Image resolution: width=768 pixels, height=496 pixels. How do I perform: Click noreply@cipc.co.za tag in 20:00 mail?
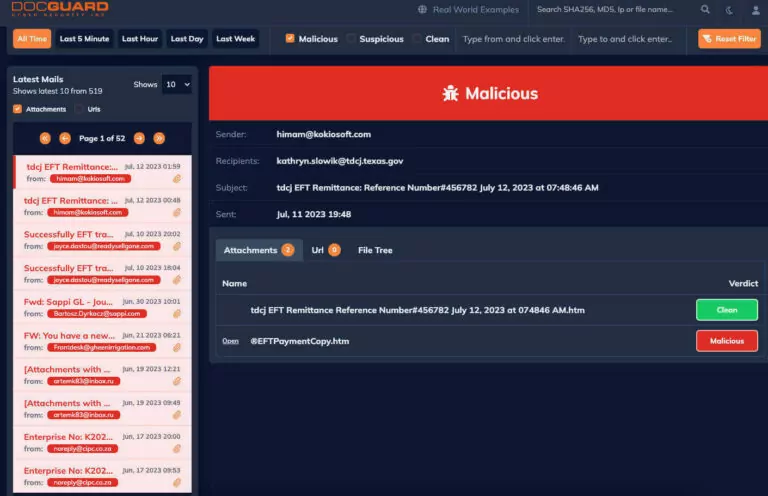click(82, 449)
